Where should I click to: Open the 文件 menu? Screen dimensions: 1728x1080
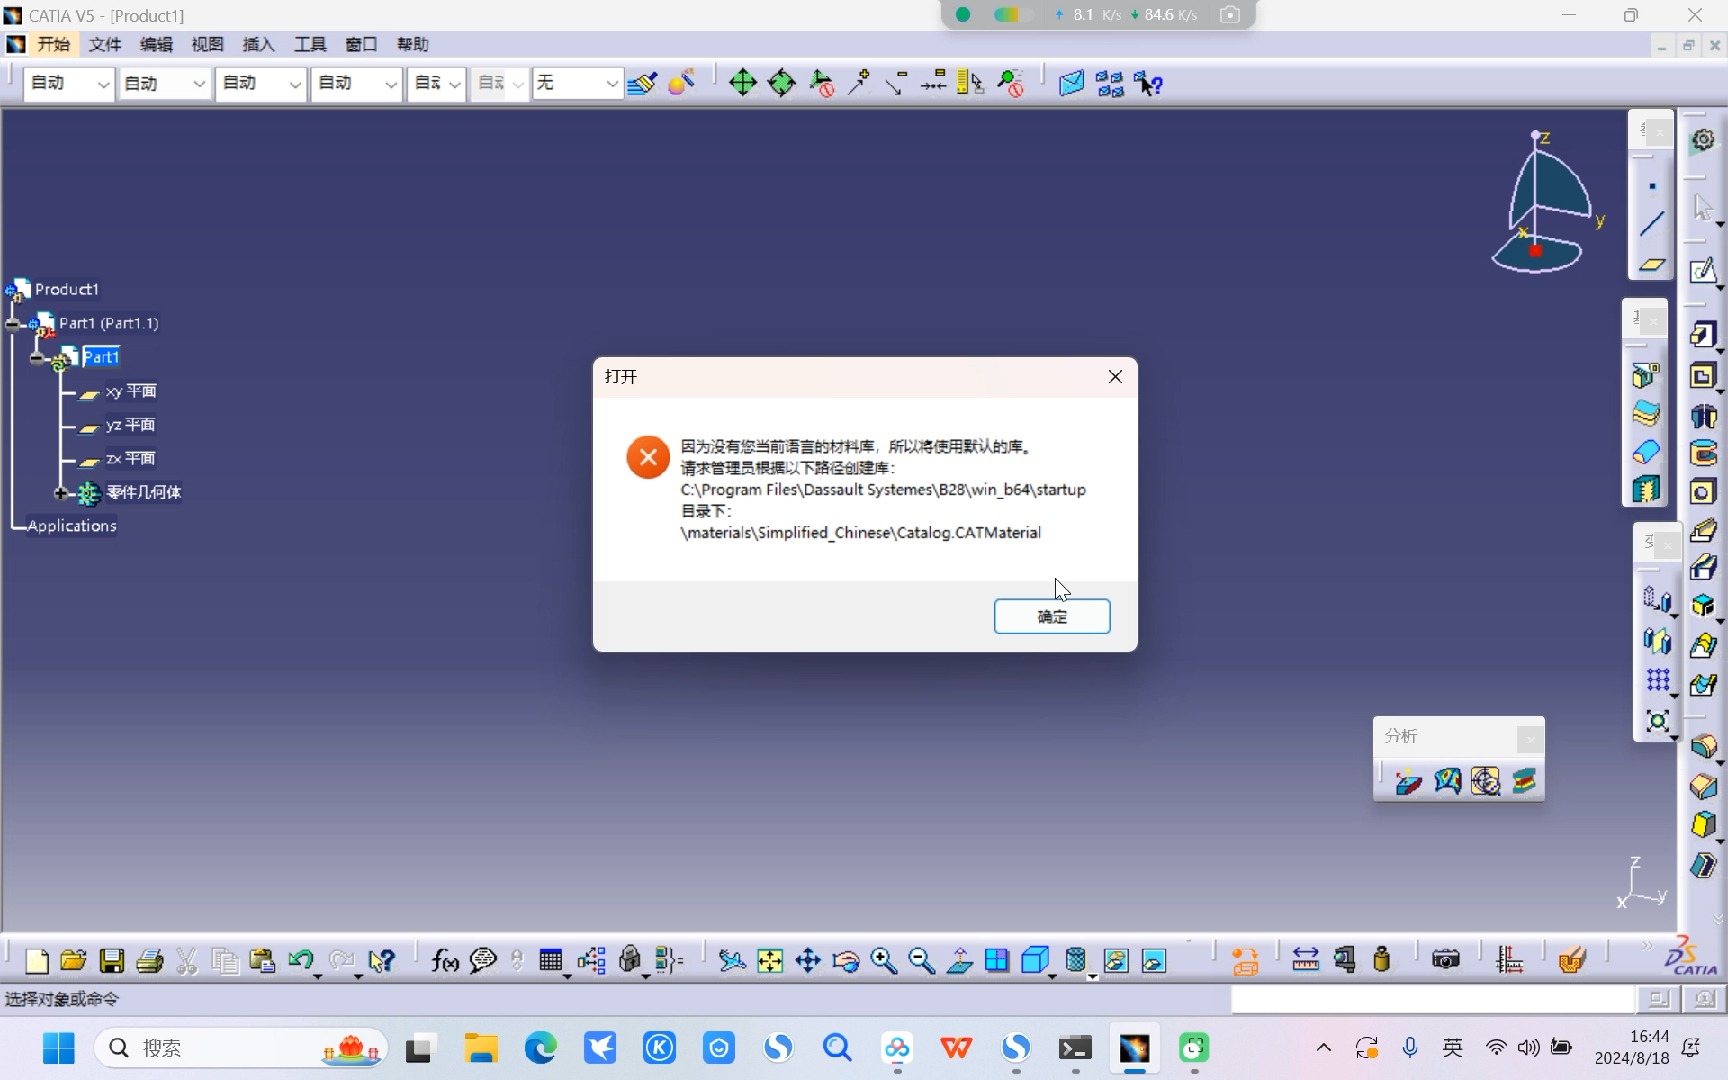[x=105, y=44]
